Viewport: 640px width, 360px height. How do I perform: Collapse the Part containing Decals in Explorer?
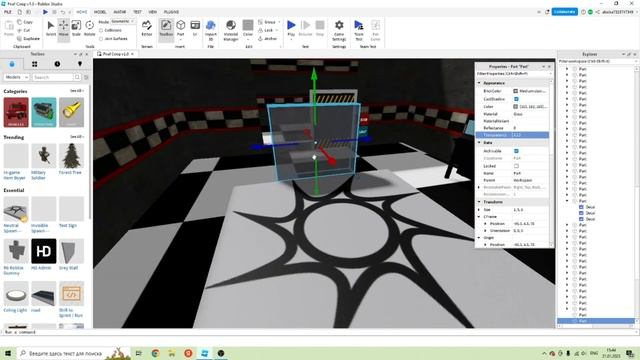tap(567, 201)
